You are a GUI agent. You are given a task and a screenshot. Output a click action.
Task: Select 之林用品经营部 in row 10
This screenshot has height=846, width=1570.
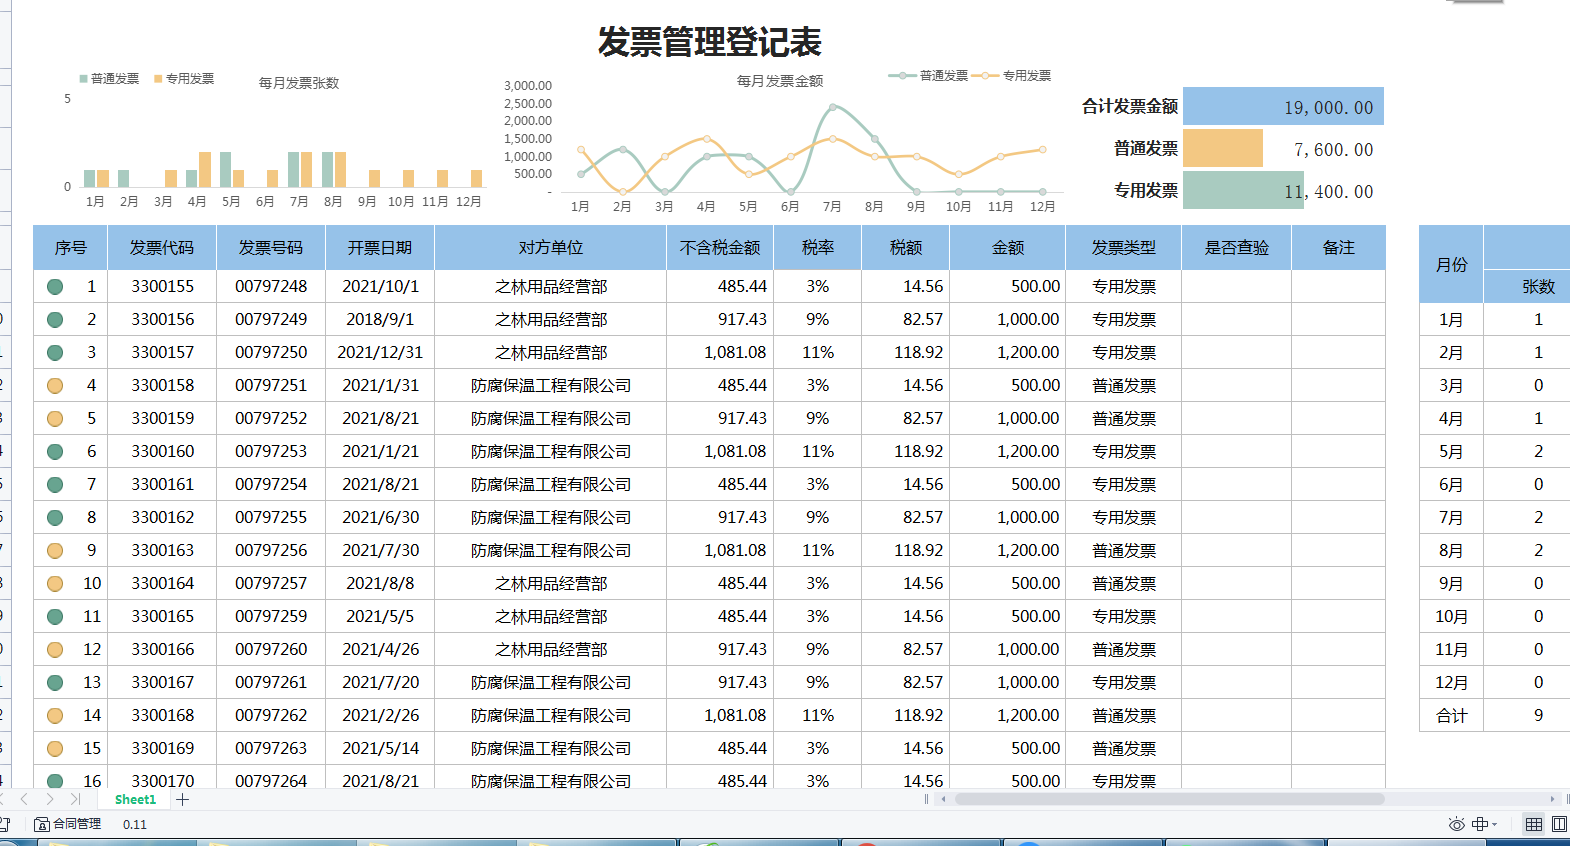click(551, 584)
